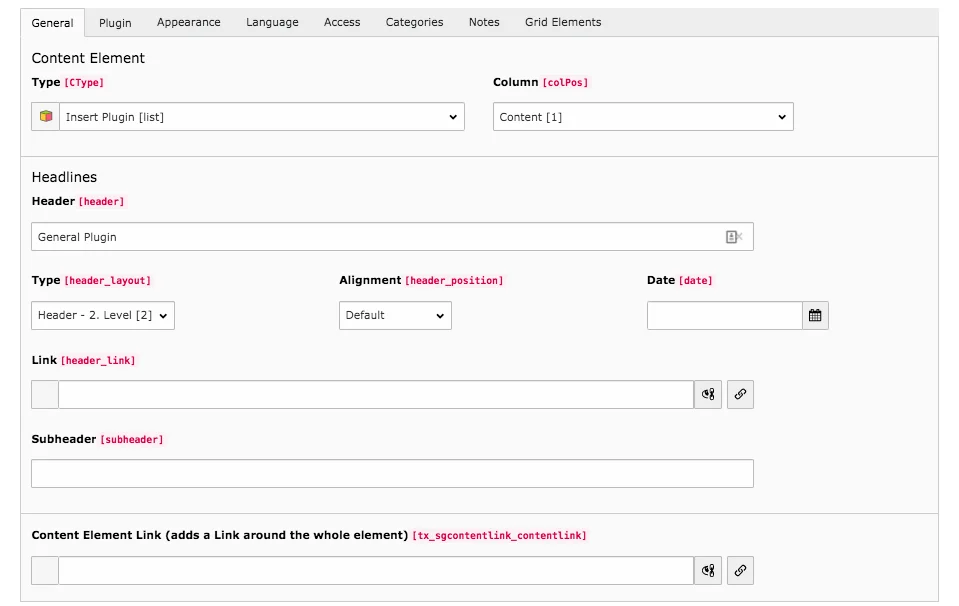Toggle link explanation icon on Header Link field
The height and width of the screenshot is (606, 959).
[707, 394]
